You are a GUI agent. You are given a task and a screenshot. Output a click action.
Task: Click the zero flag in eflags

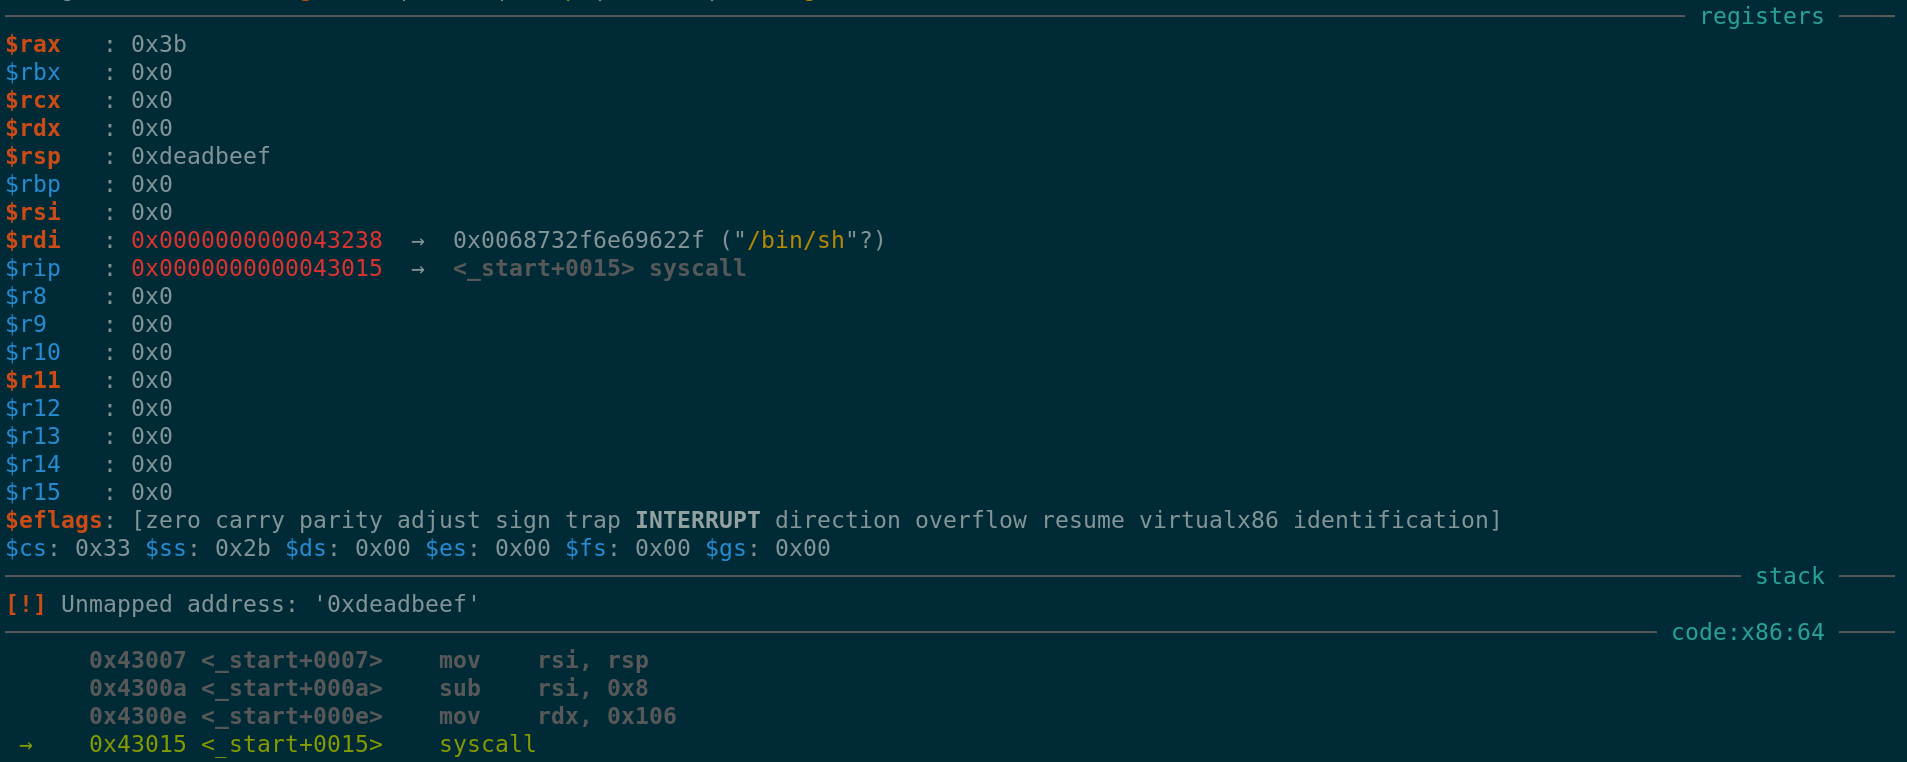tap(173, 521)
